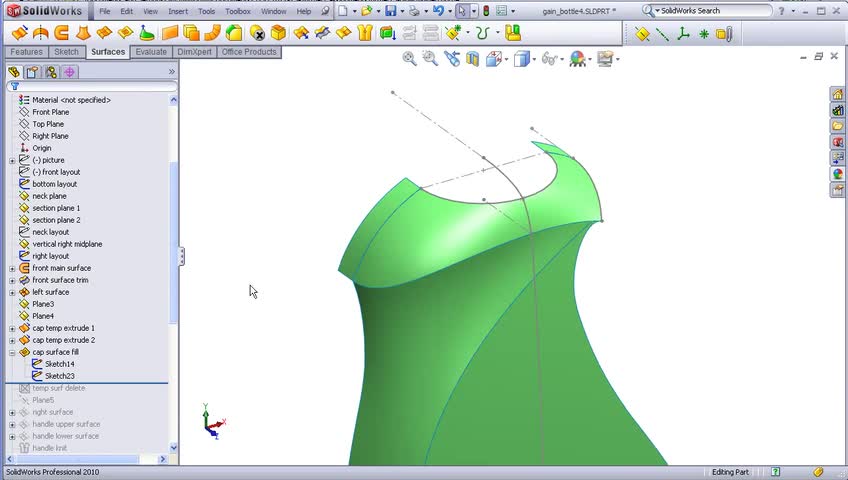Select the Revolved Surface tool
The width and height of the screenshot is (848, 480).
click(x=41, y=34)
